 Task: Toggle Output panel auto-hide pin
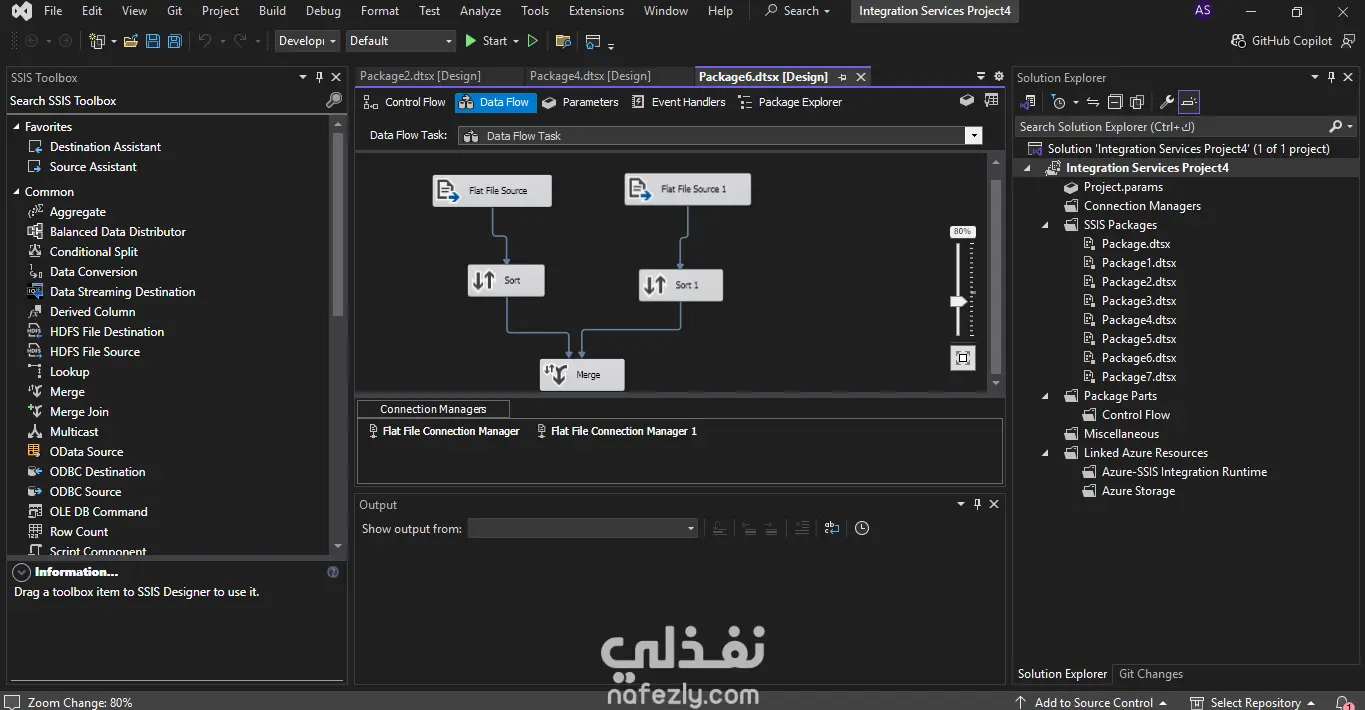[x=977, y=505]
